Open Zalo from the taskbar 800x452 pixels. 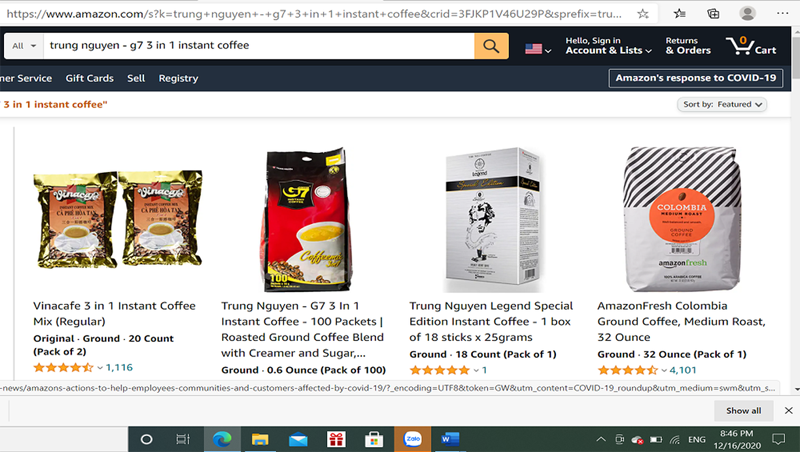tap(412, 439)
